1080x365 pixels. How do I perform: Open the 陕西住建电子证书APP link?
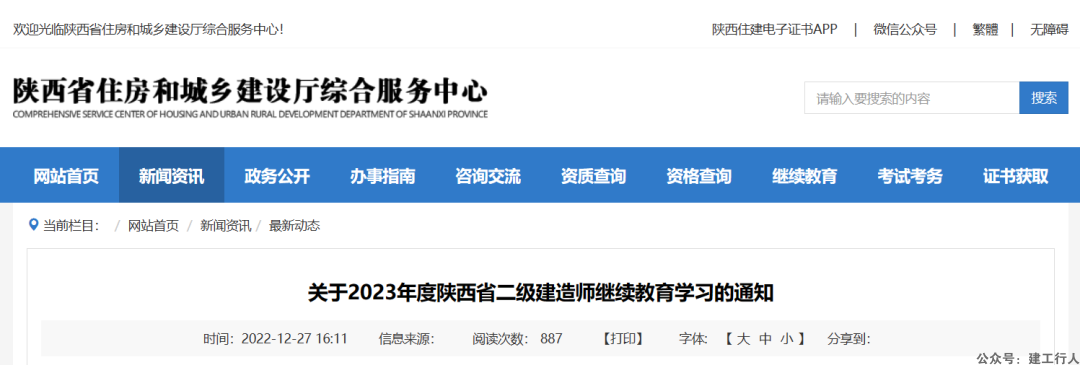coord(775,30)
